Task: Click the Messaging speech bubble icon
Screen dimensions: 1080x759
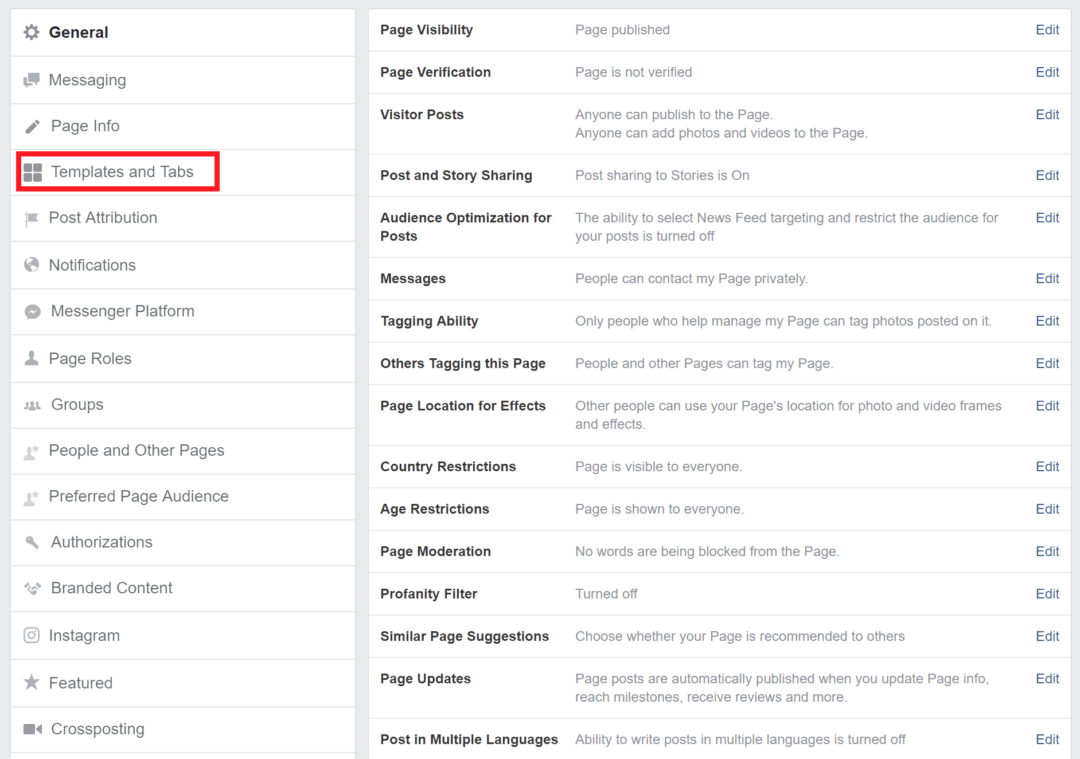Action: tap(31, 79)
